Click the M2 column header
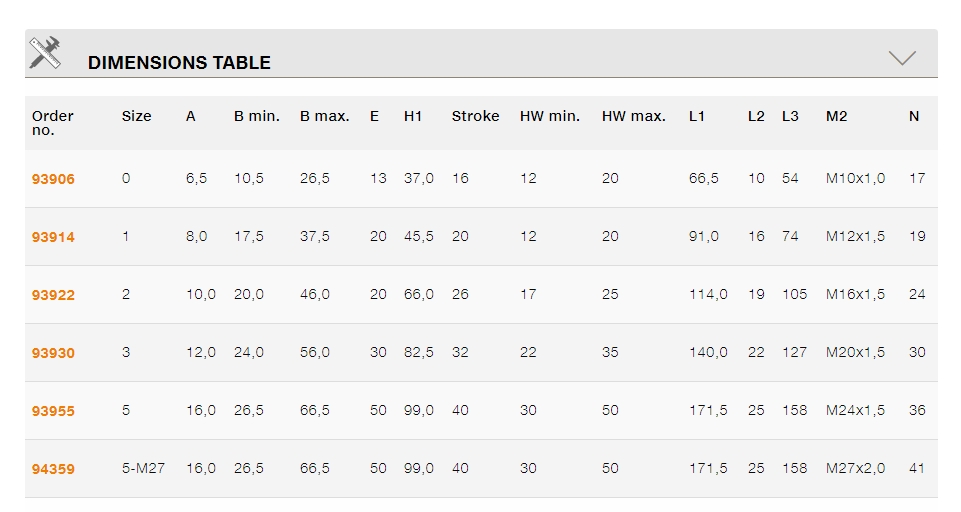This screenshot has width=961, height=512. [x=837, y=116]
